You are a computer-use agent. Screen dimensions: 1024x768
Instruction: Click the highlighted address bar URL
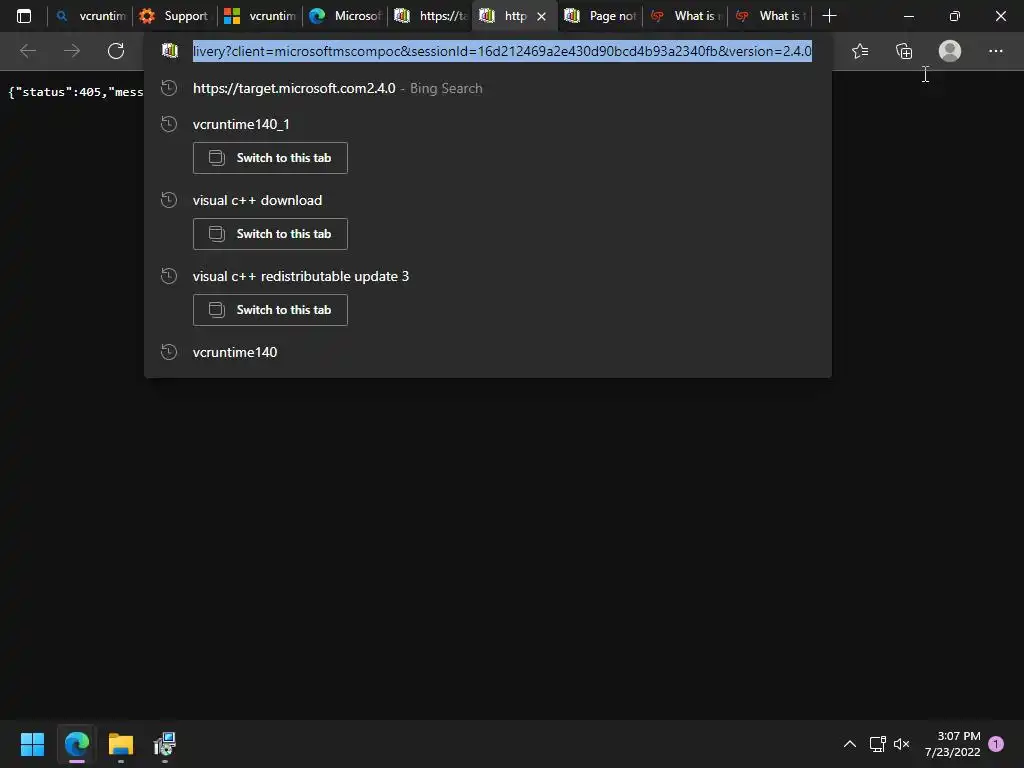click(502, 51)
